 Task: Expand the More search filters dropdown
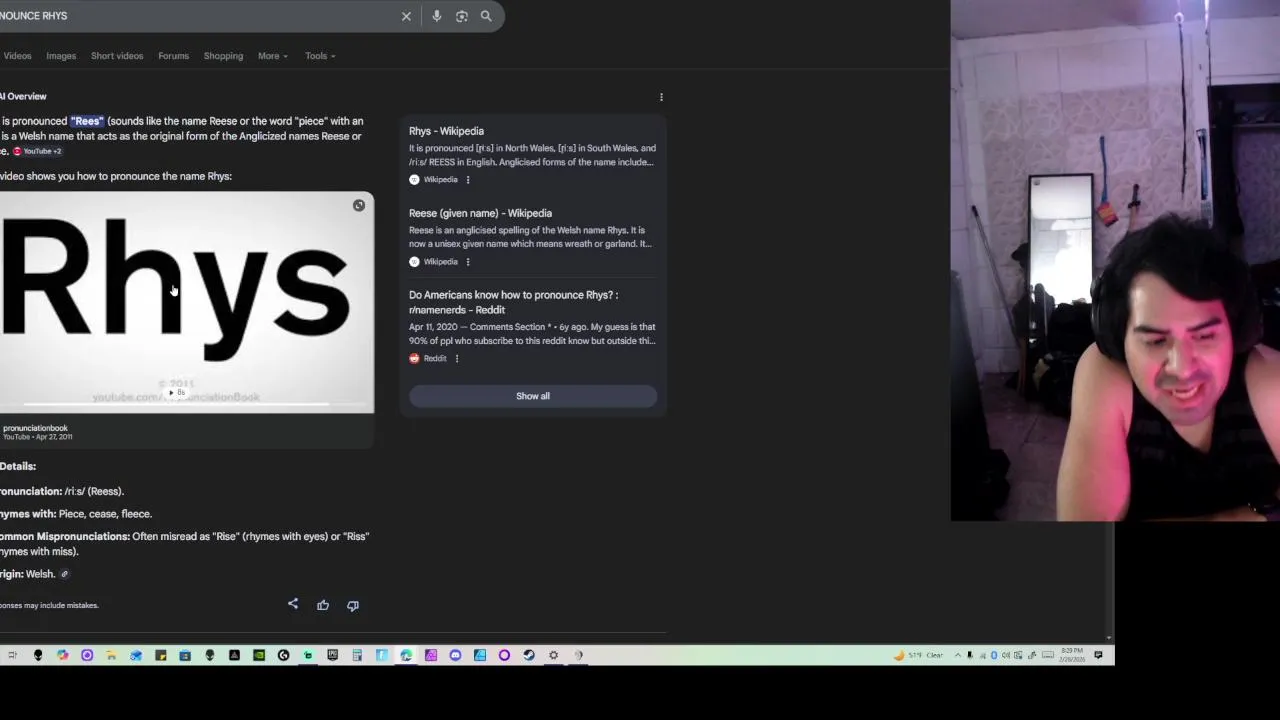(x=272, y=56)
